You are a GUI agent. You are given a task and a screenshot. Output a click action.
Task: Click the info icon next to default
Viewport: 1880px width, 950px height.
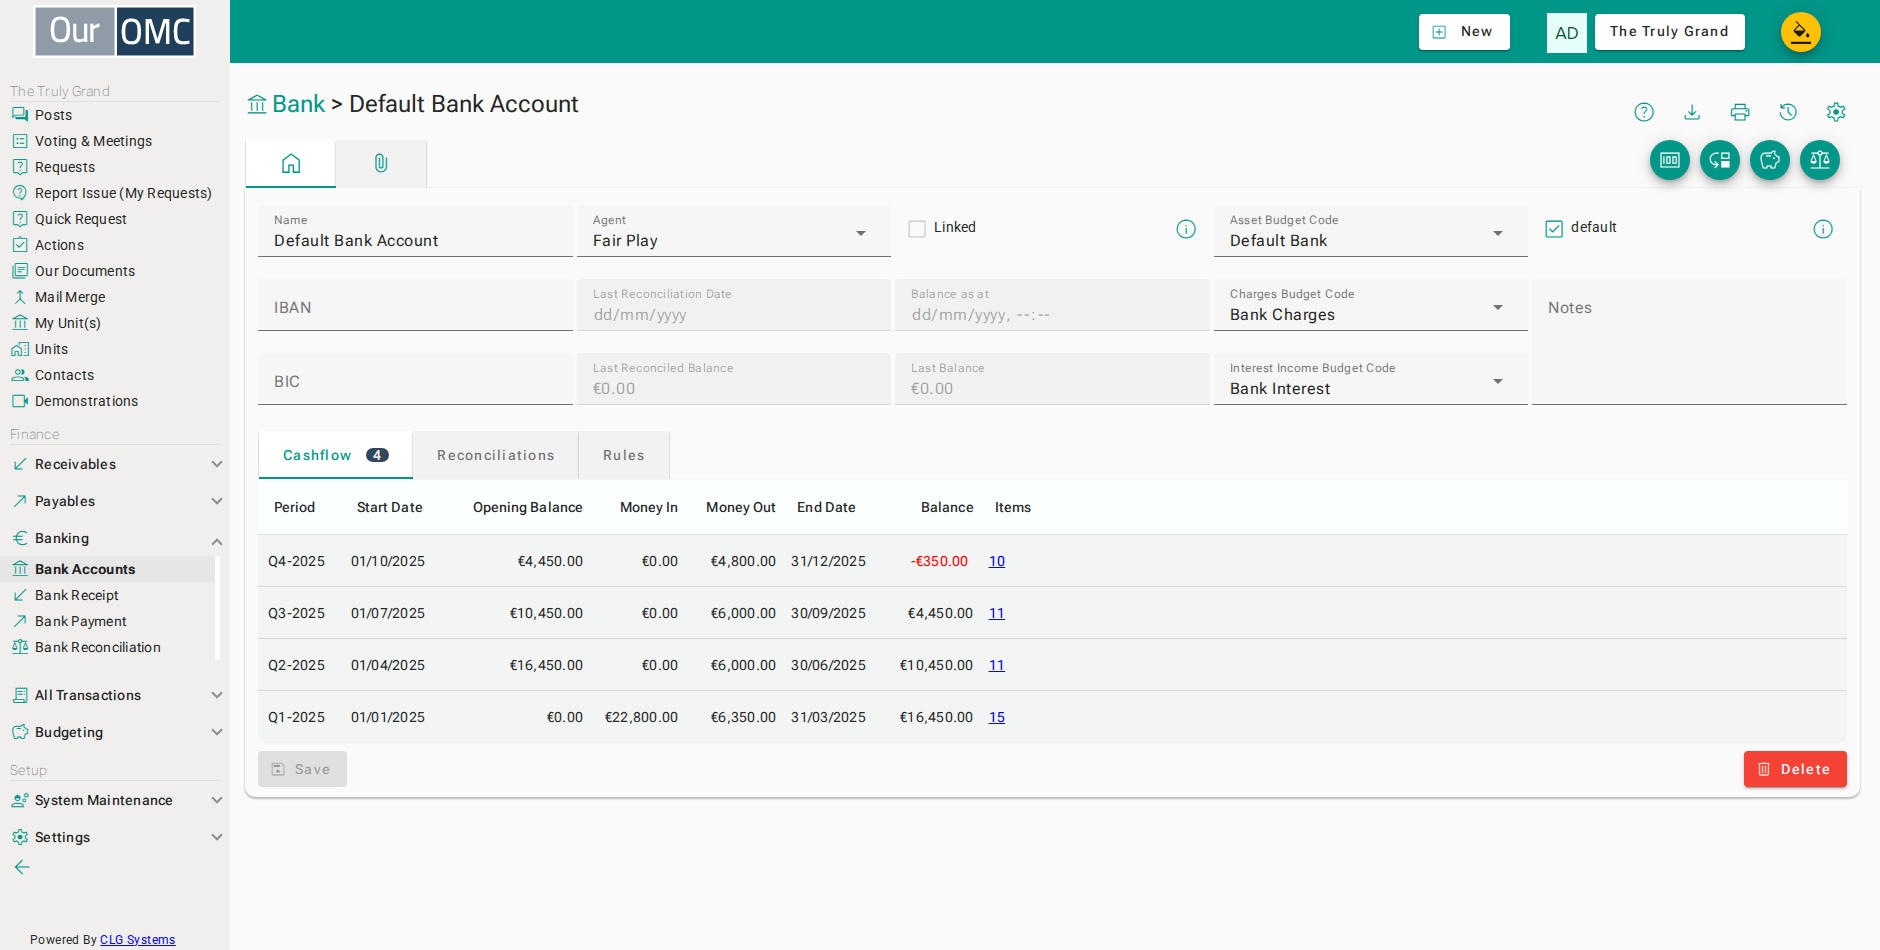point(1823,229)
